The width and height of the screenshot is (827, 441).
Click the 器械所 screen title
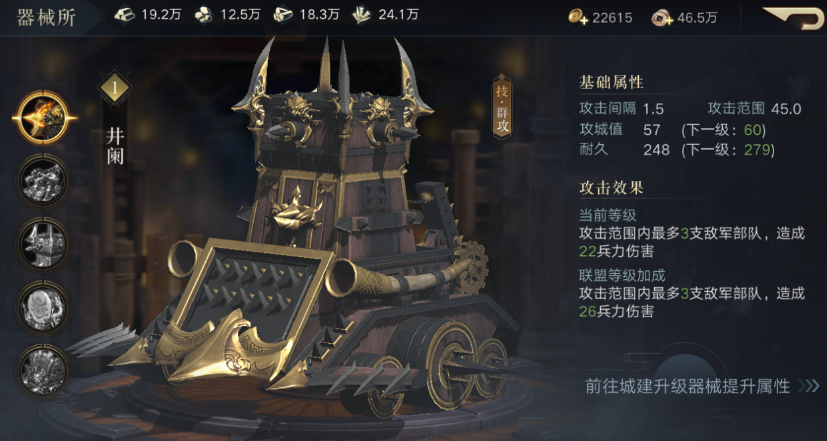(x=46, y=18)
